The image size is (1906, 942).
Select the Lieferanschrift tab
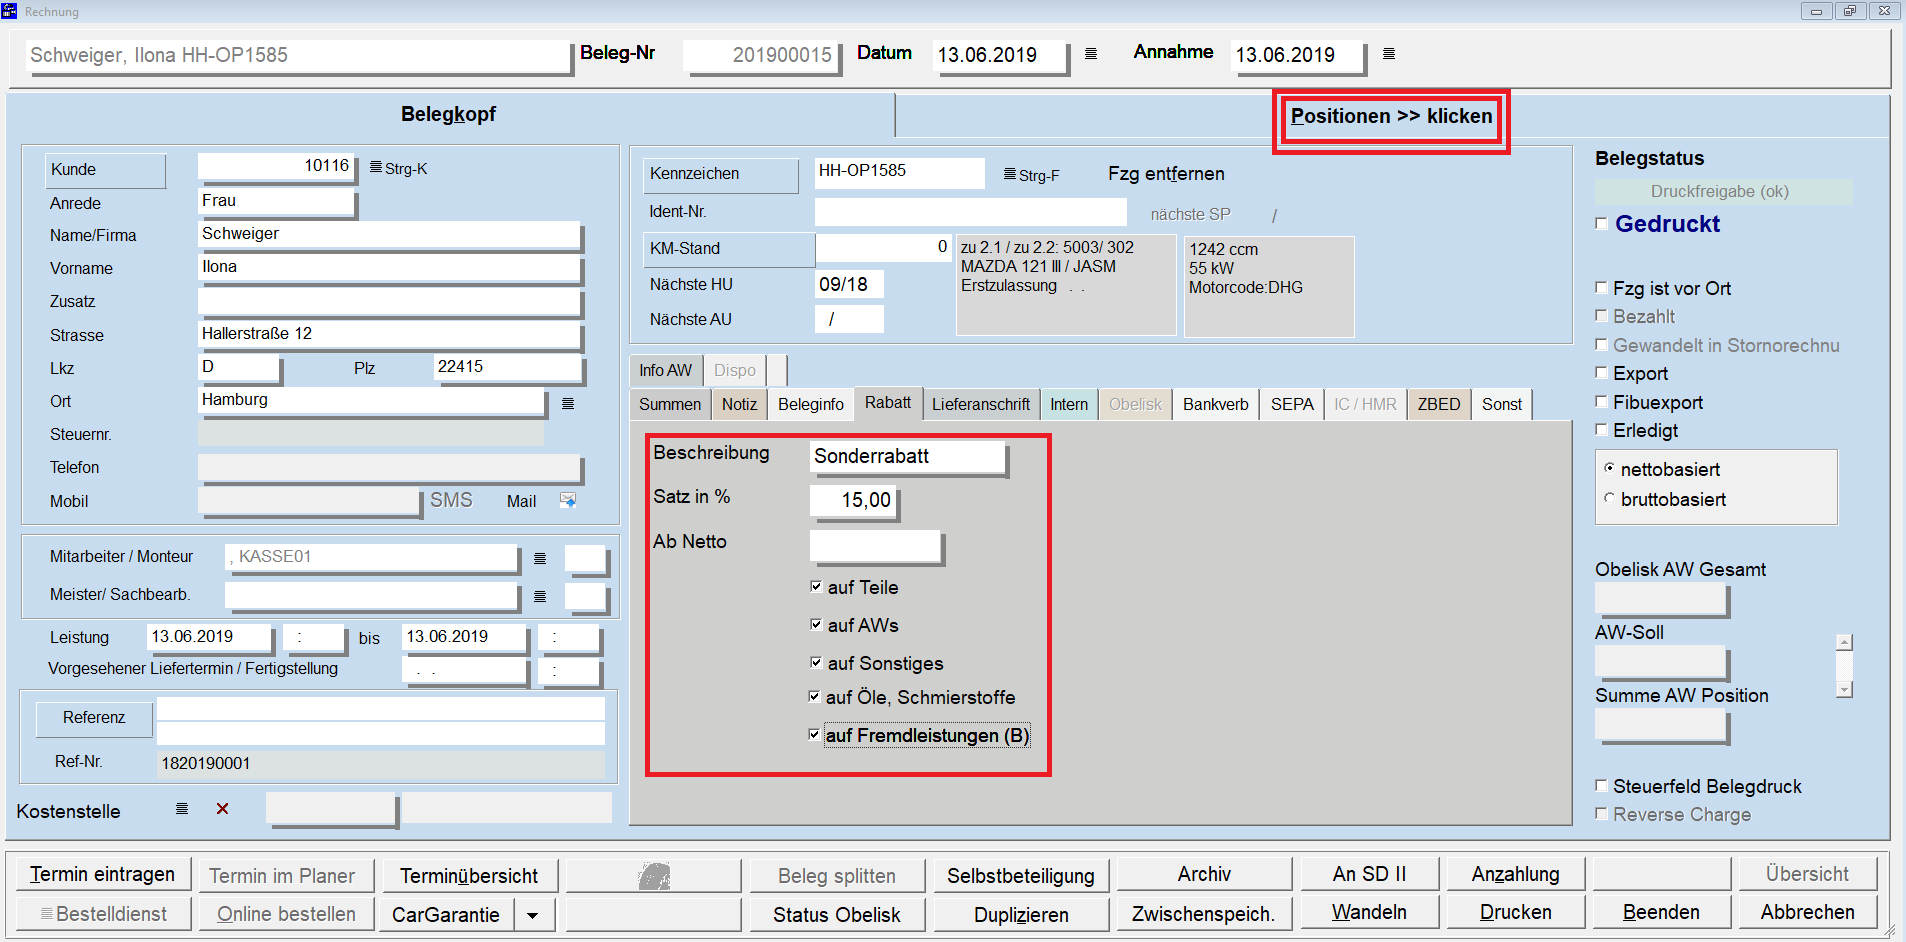click(x=981, y=404)
